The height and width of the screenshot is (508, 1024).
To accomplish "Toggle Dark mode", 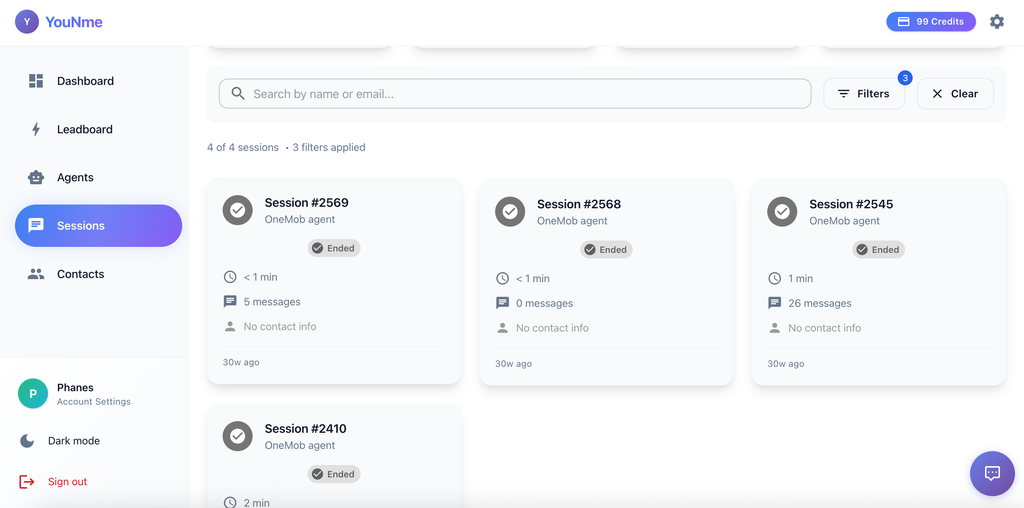I will pyautogui.click(x=60, y=441).
